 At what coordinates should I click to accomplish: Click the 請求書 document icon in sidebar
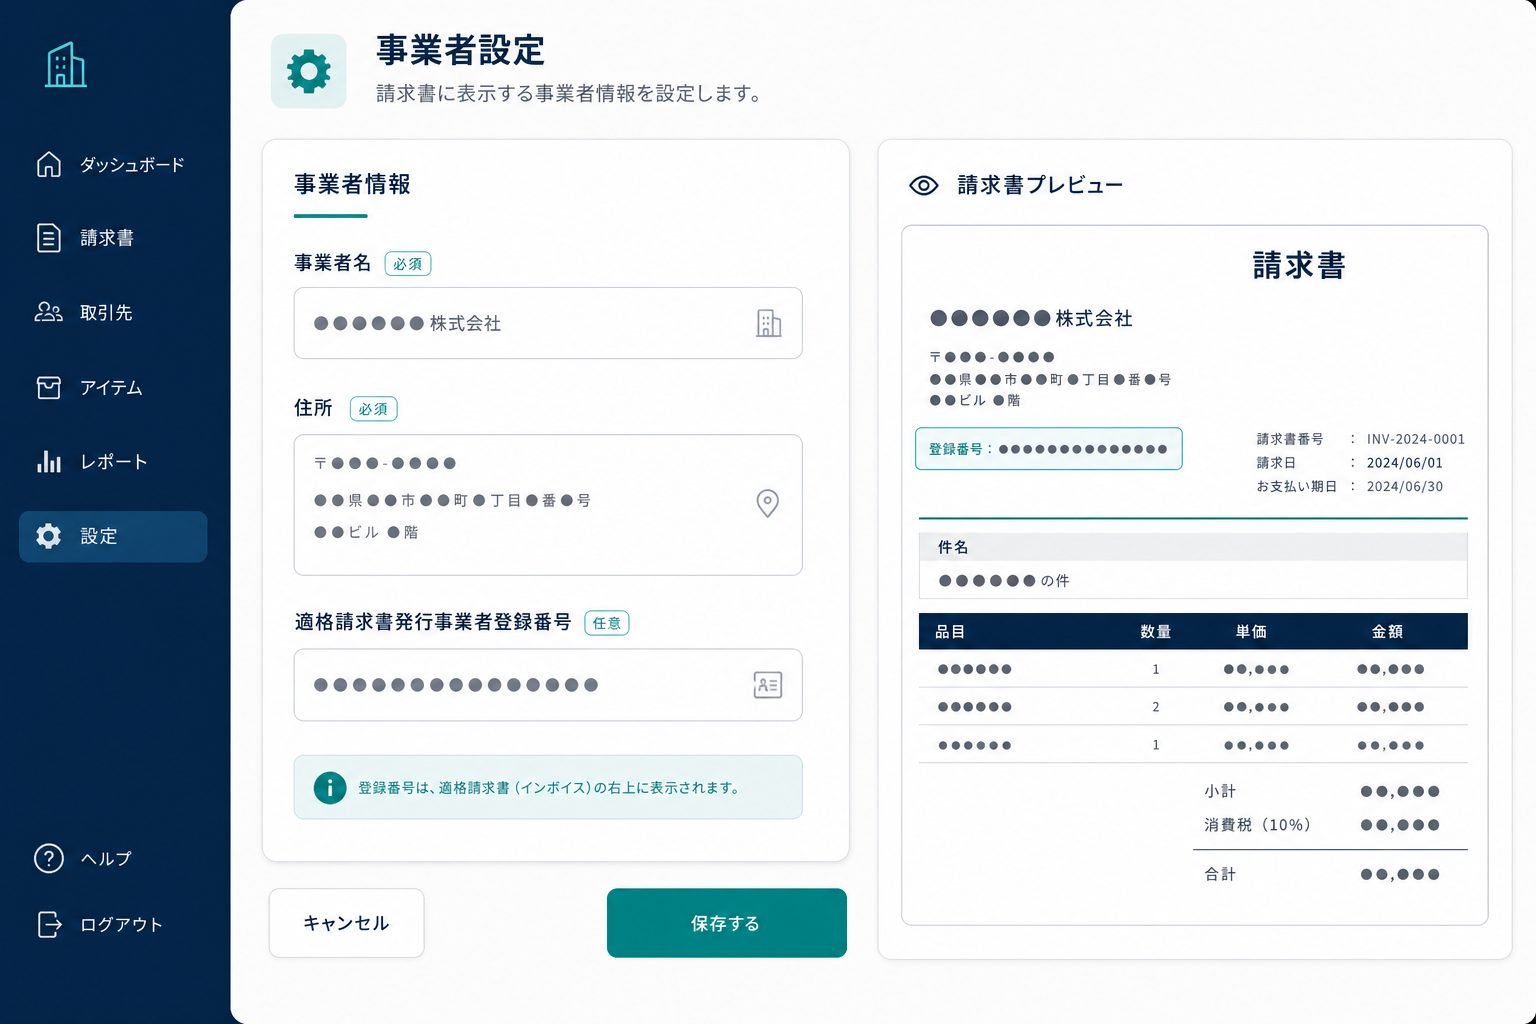48,238
